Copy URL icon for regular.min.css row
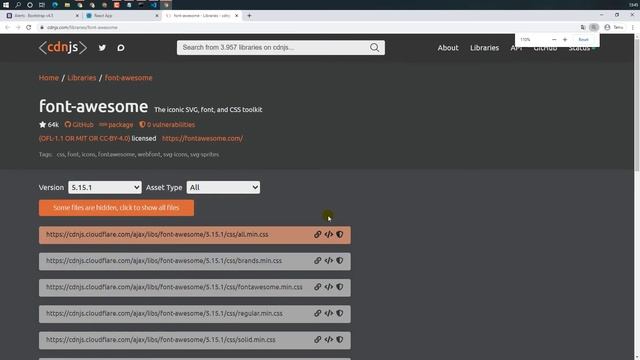 point(318,313)
